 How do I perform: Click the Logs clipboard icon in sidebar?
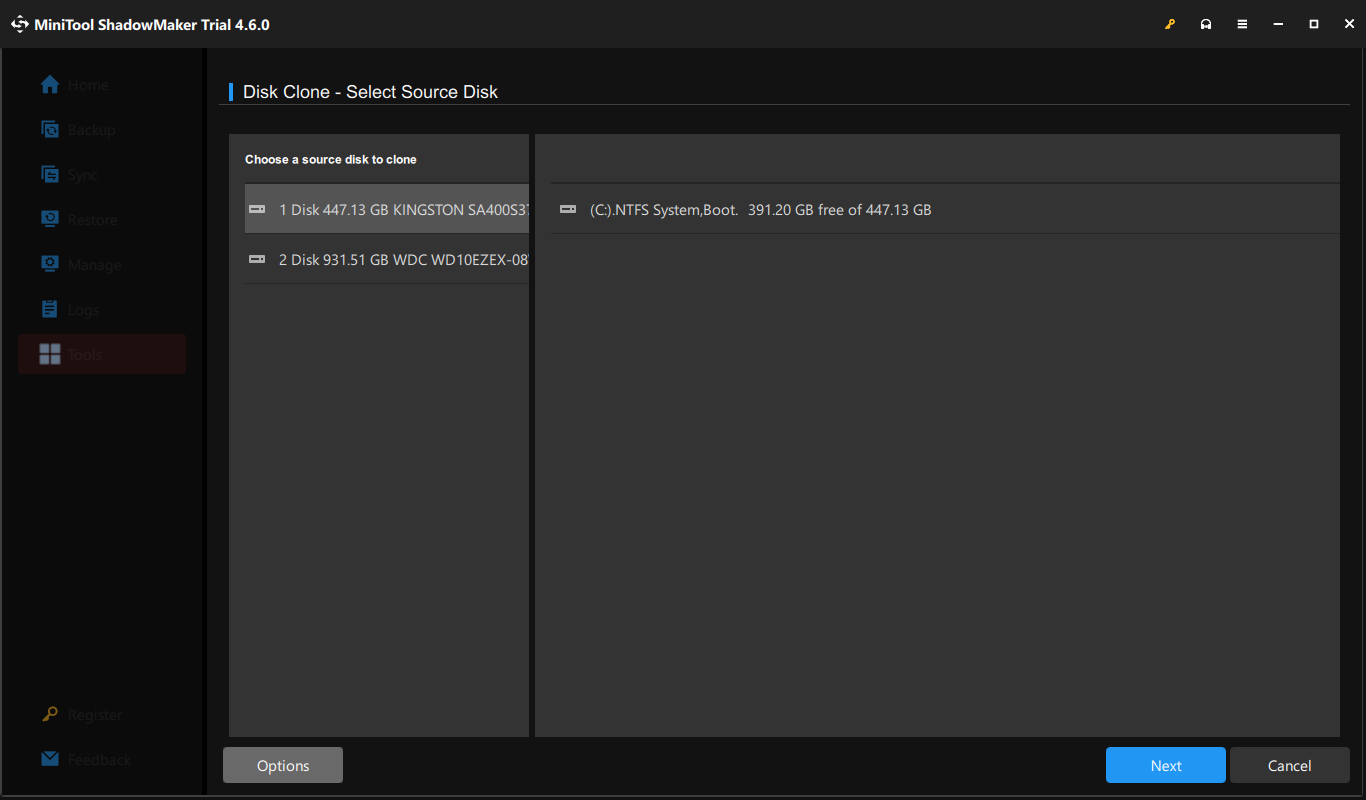(x=50, y=309)
